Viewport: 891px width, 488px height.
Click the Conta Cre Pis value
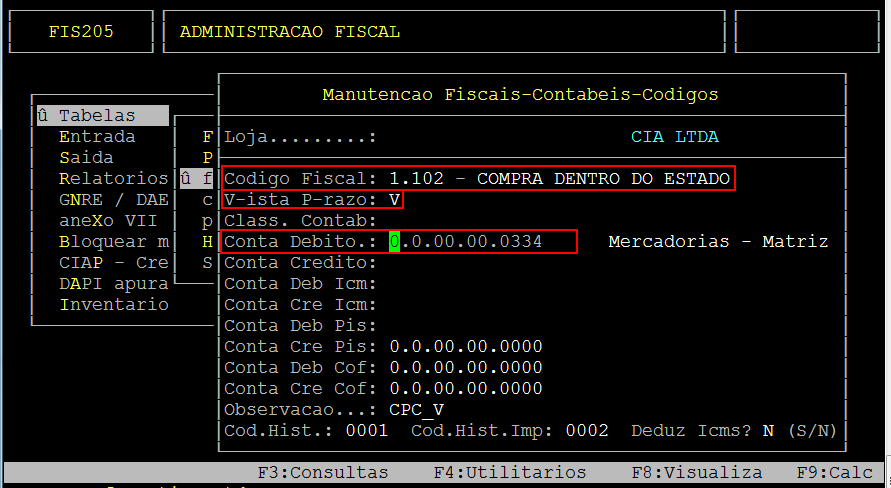(x=466, y=347)
